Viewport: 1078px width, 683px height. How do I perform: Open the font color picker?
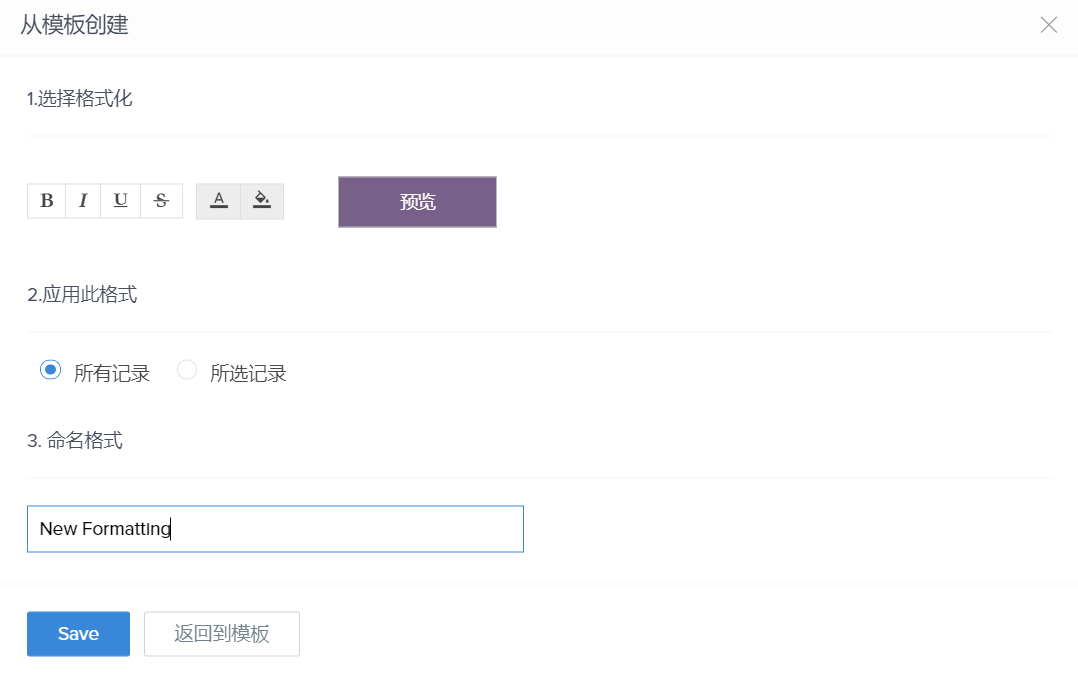pyautogui.click(x=219, y=201)
